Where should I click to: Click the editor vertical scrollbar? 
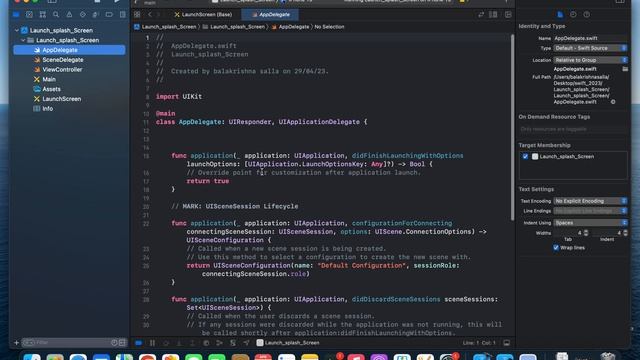(x=512, y=127)
